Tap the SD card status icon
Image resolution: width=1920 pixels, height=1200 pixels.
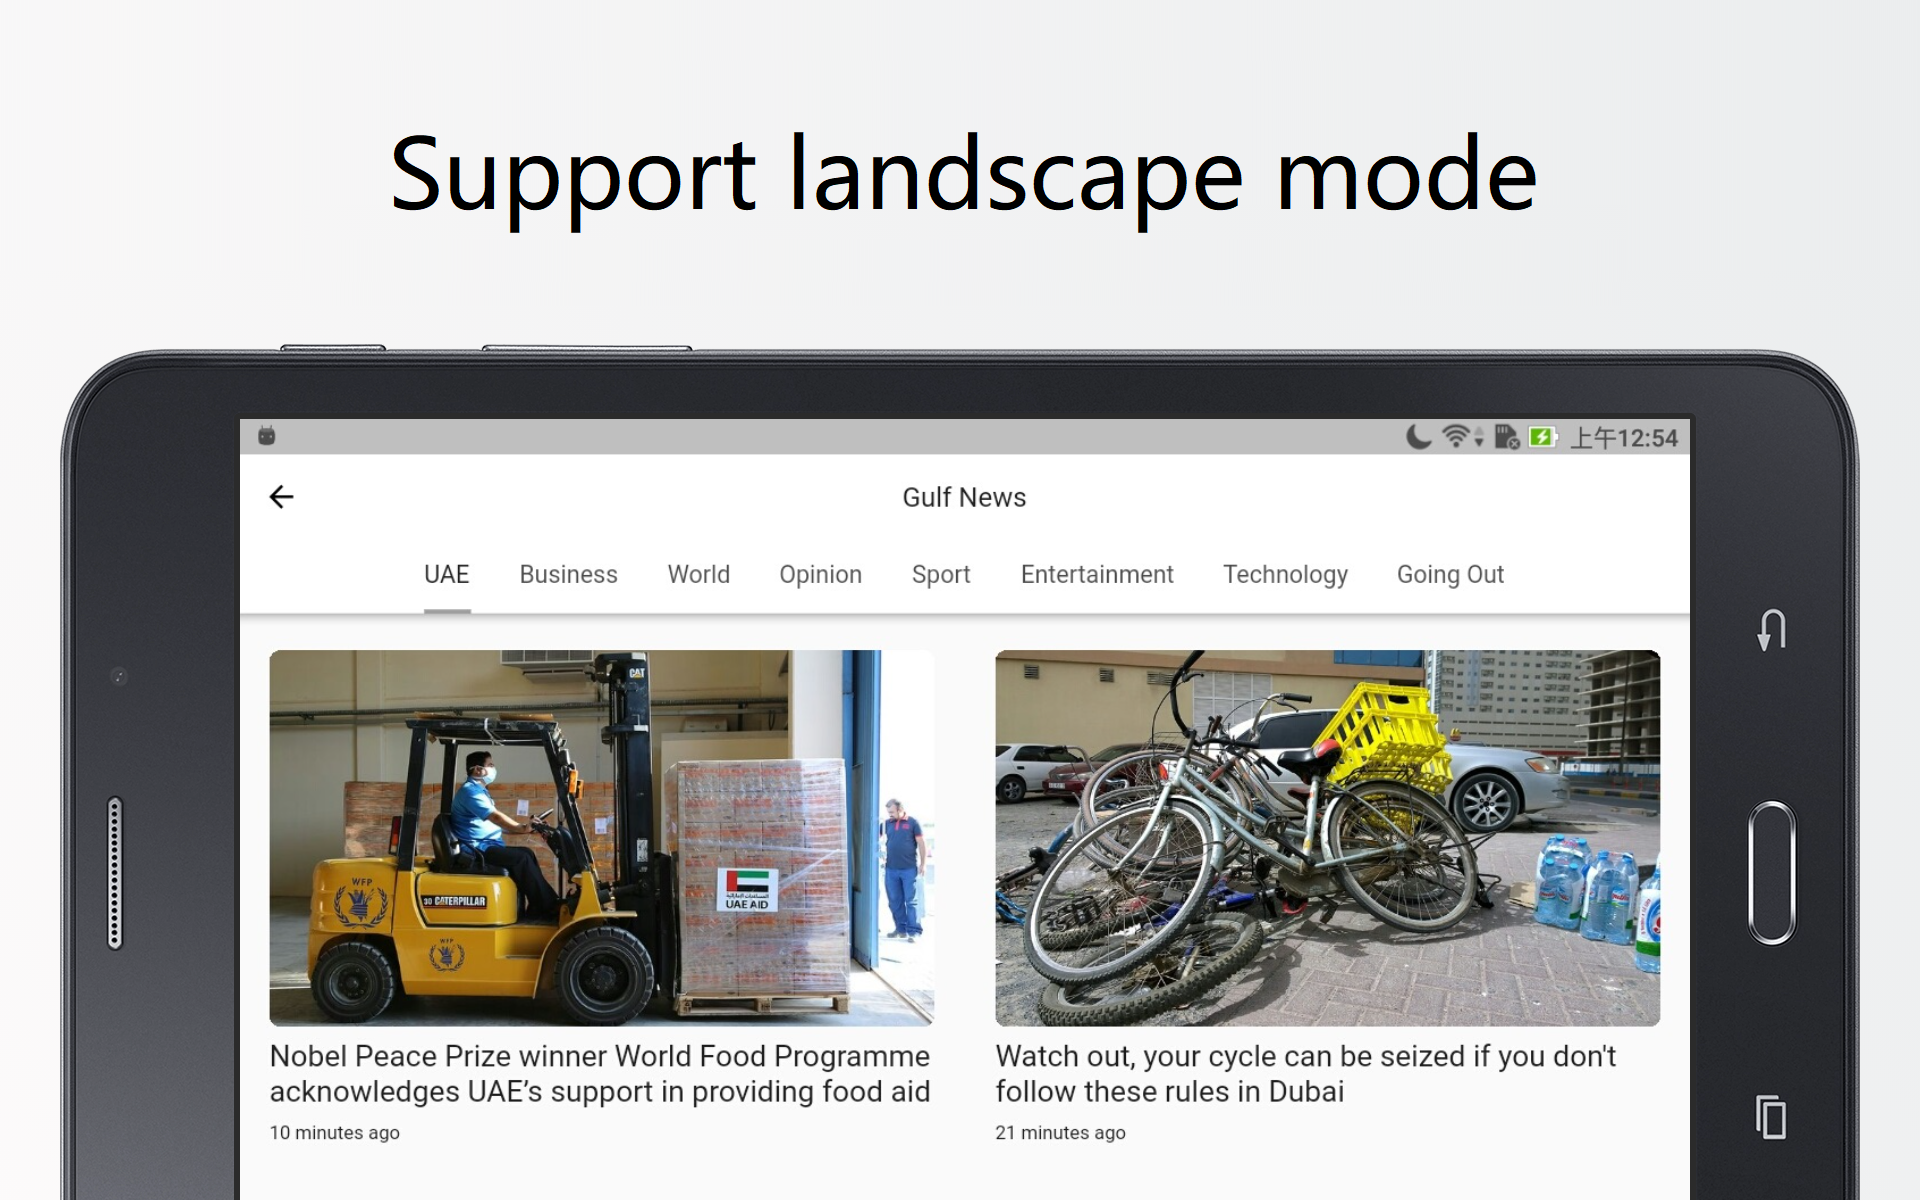tap(1506, 437)
